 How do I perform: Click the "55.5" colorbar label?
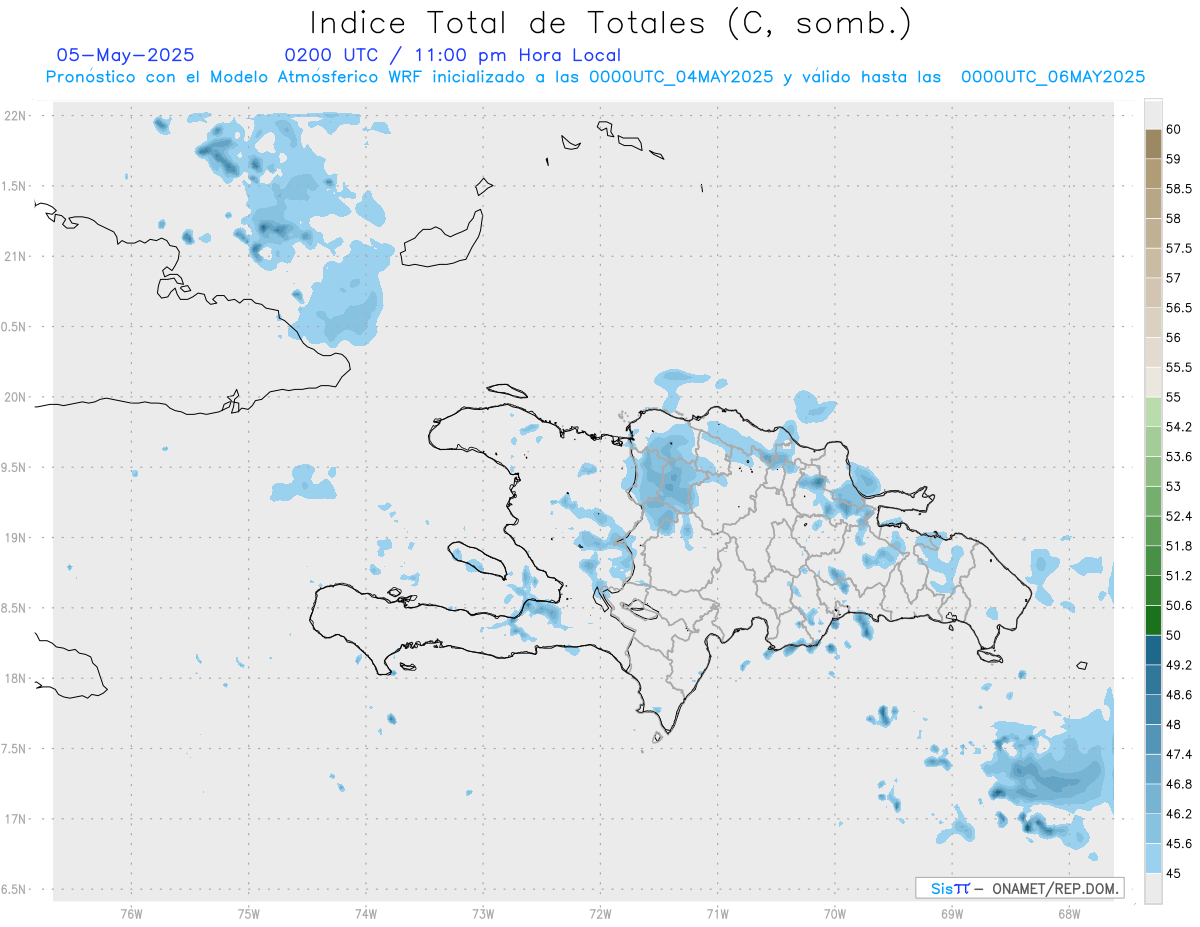point(1179,367)
